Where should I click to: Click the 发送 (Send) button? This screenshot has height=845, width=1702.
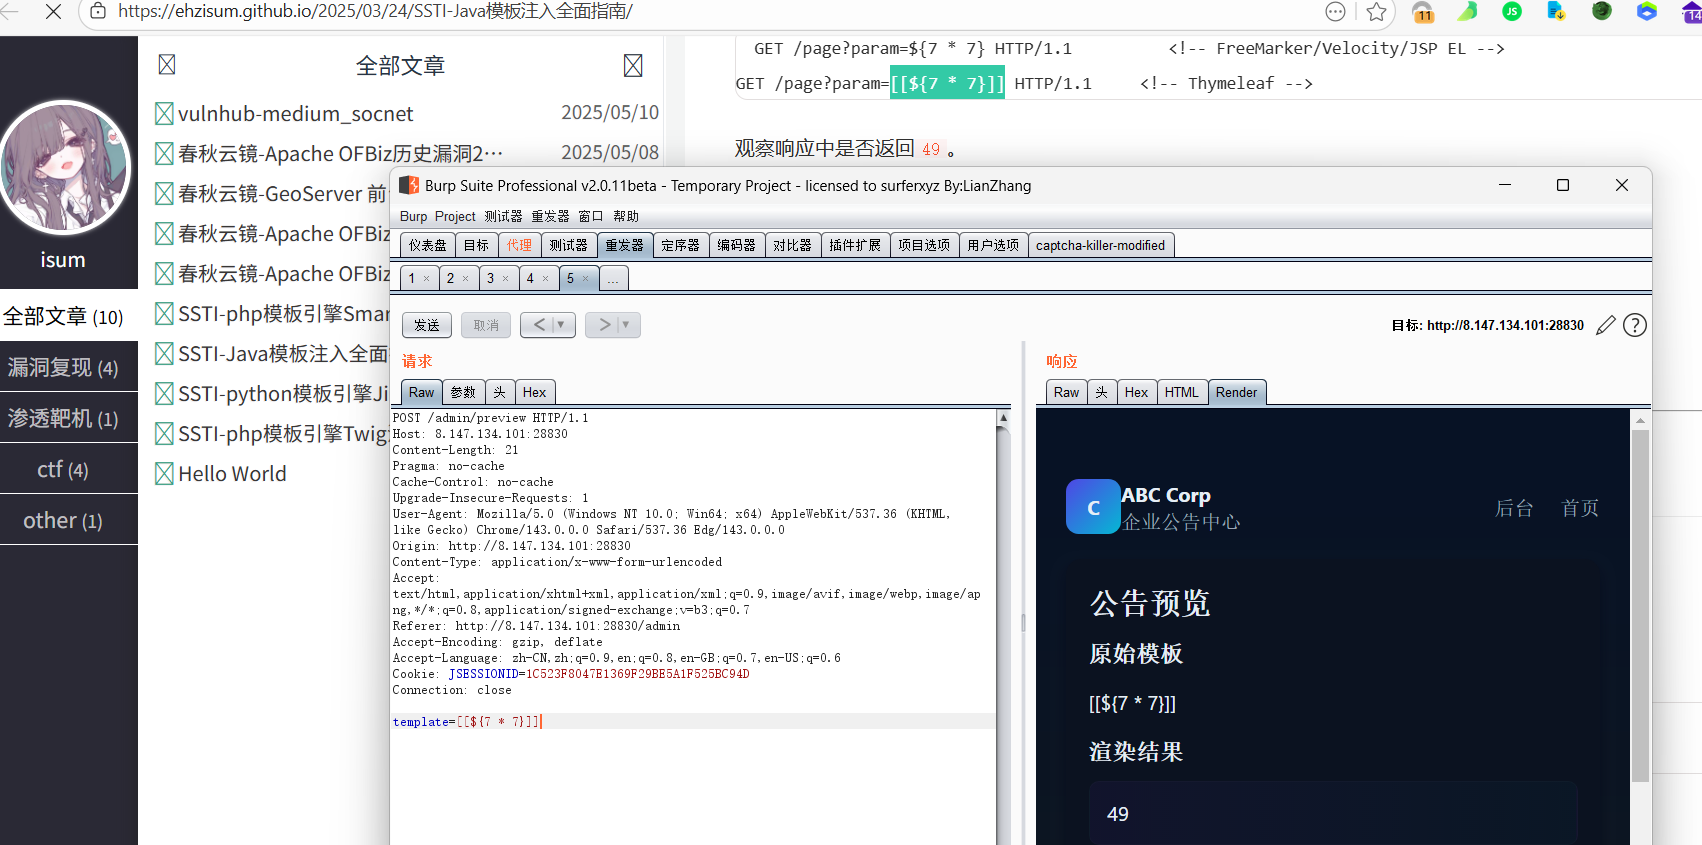[x=427, y=325]
